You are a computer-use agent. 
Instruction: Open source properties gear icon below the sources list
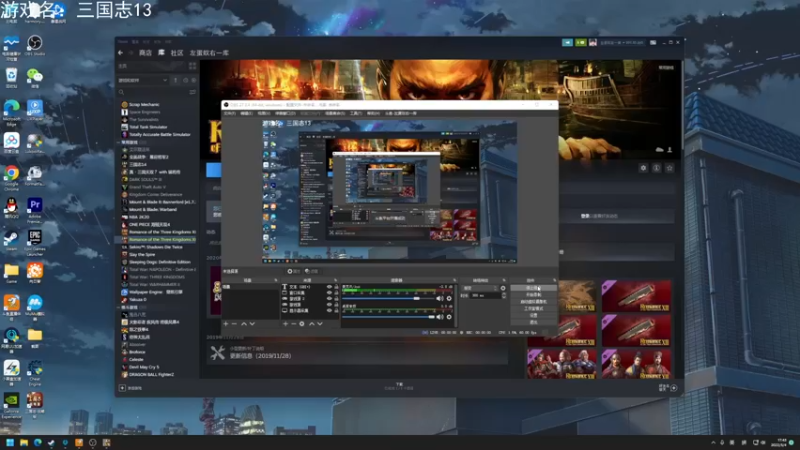coord(302,323)
